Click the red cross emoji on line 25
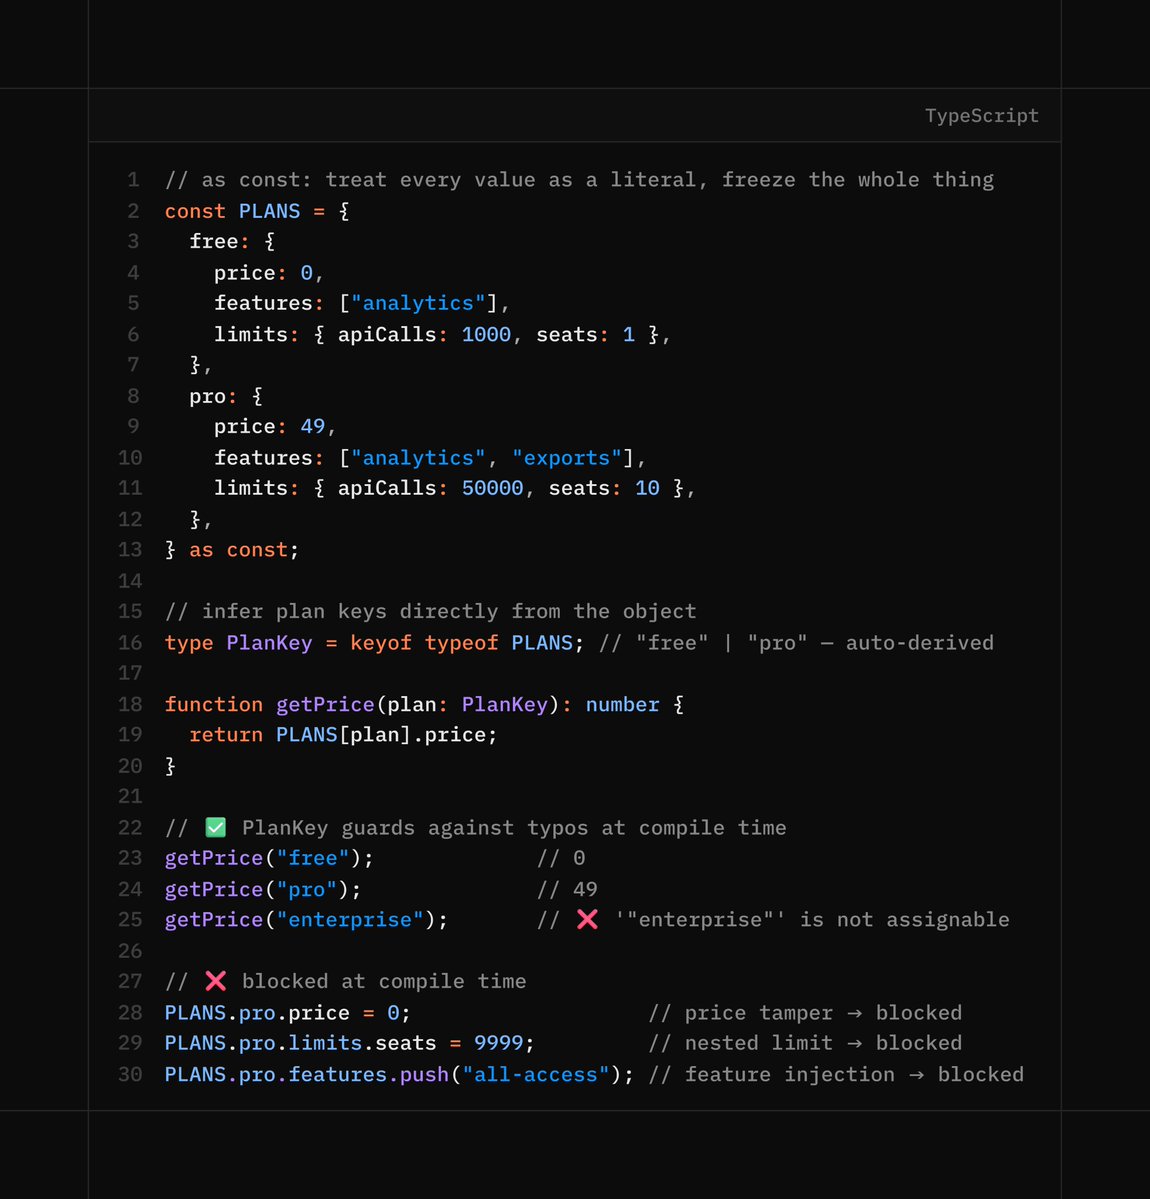 point(587,919)
